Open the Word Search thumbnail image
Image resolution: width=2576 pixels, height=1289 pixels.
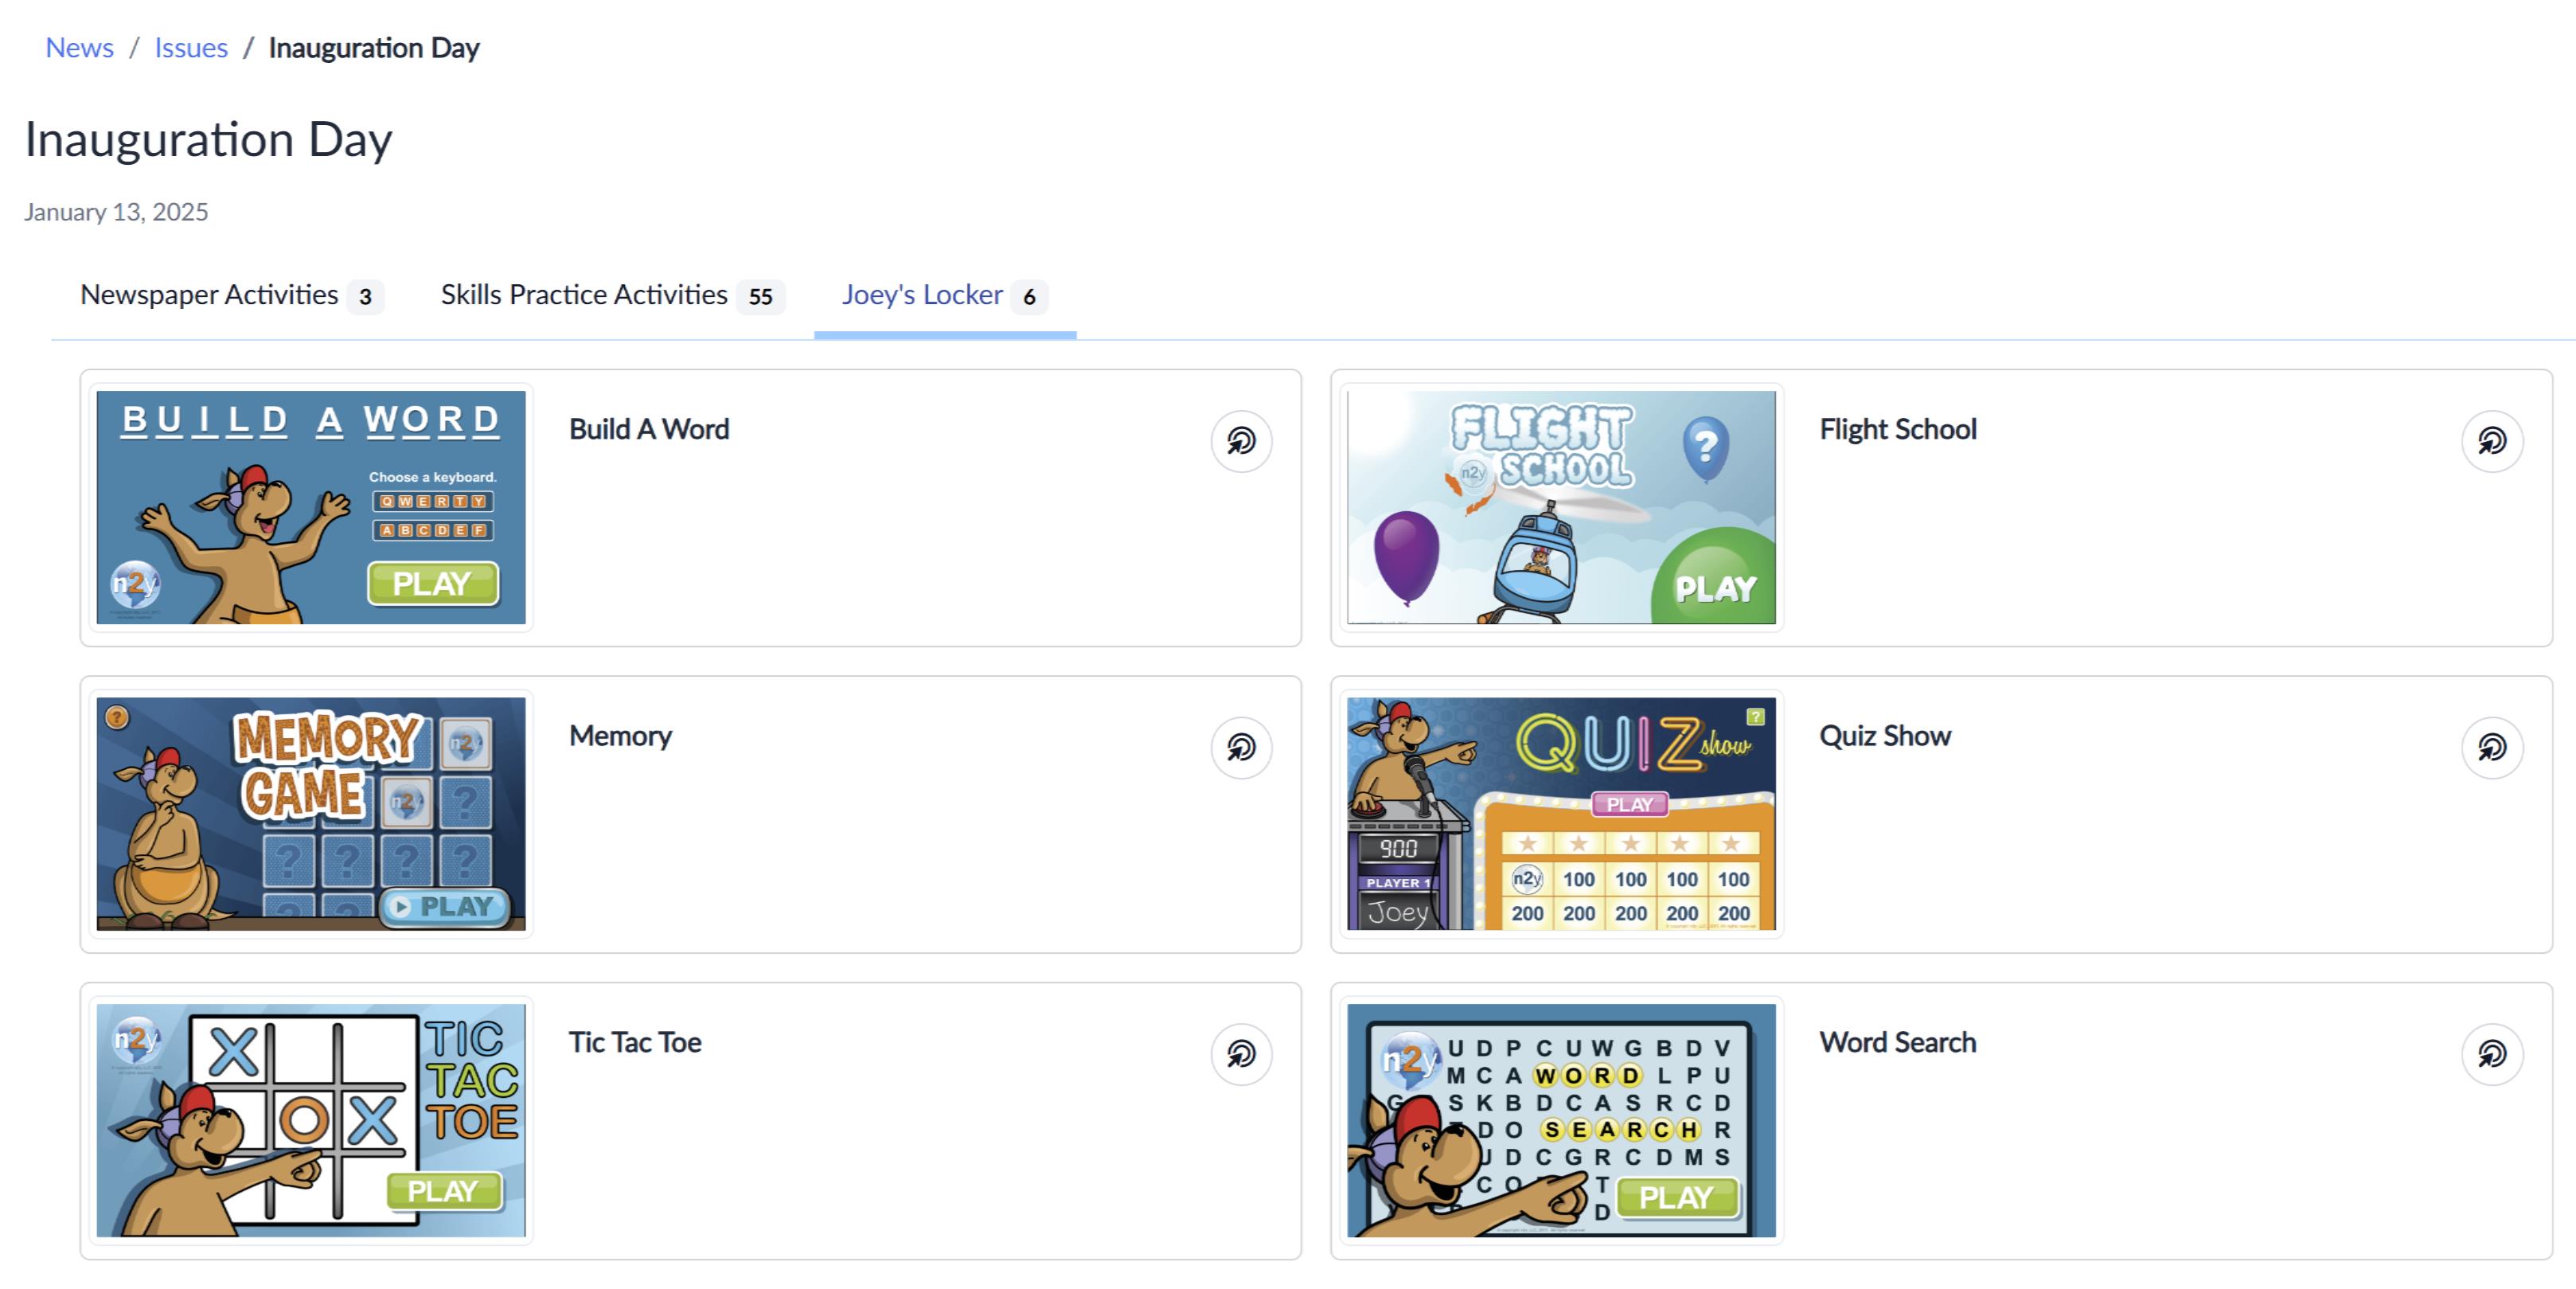(1561, 1120)
